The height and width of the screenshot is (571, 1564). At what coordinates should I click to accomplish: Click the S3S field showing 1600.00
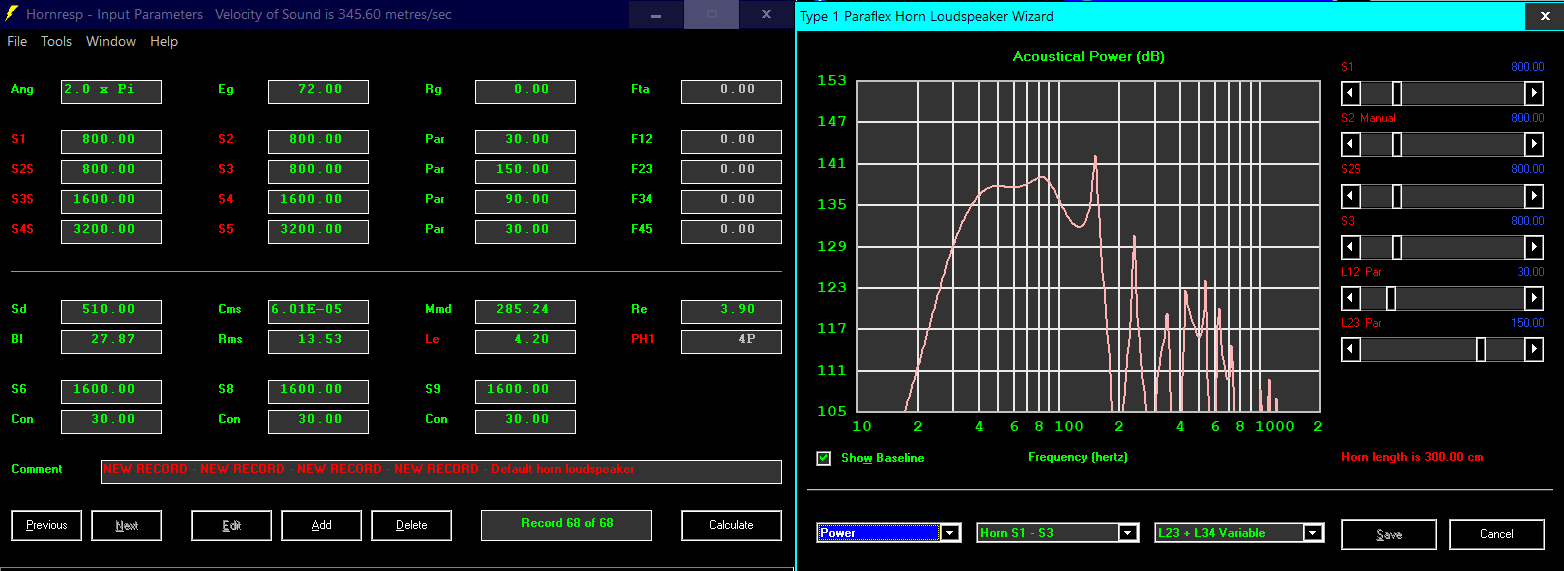point(111,201)
